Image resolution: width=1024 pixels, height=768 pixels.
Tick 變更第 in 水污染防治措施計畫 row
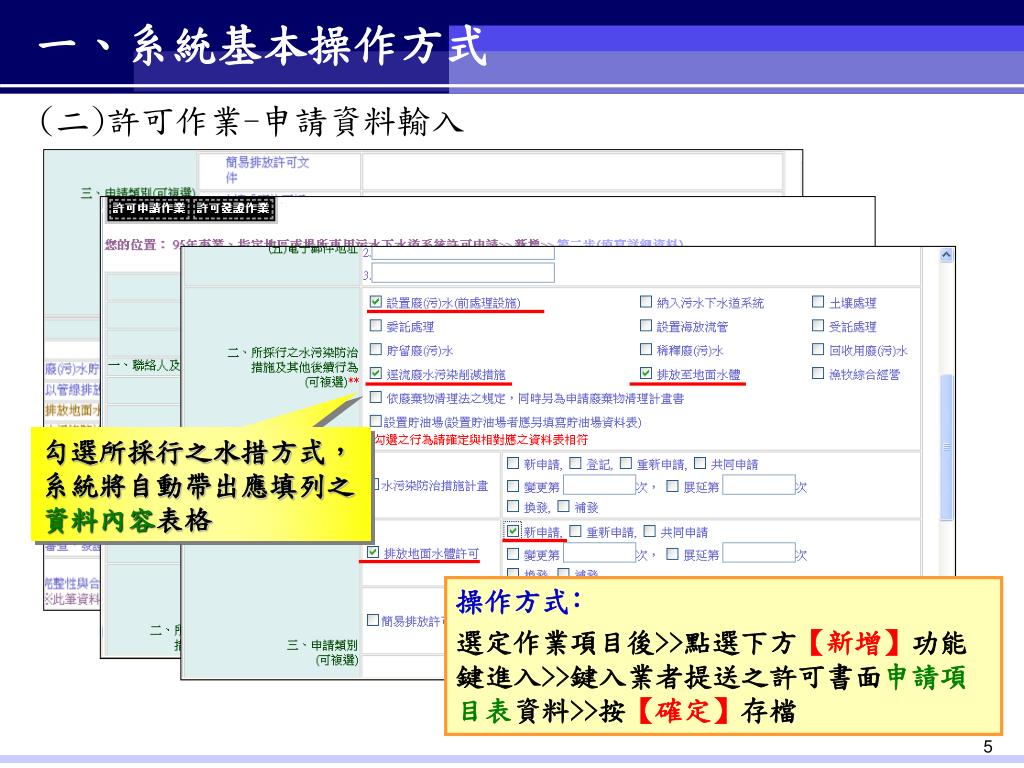pos(513,486)
